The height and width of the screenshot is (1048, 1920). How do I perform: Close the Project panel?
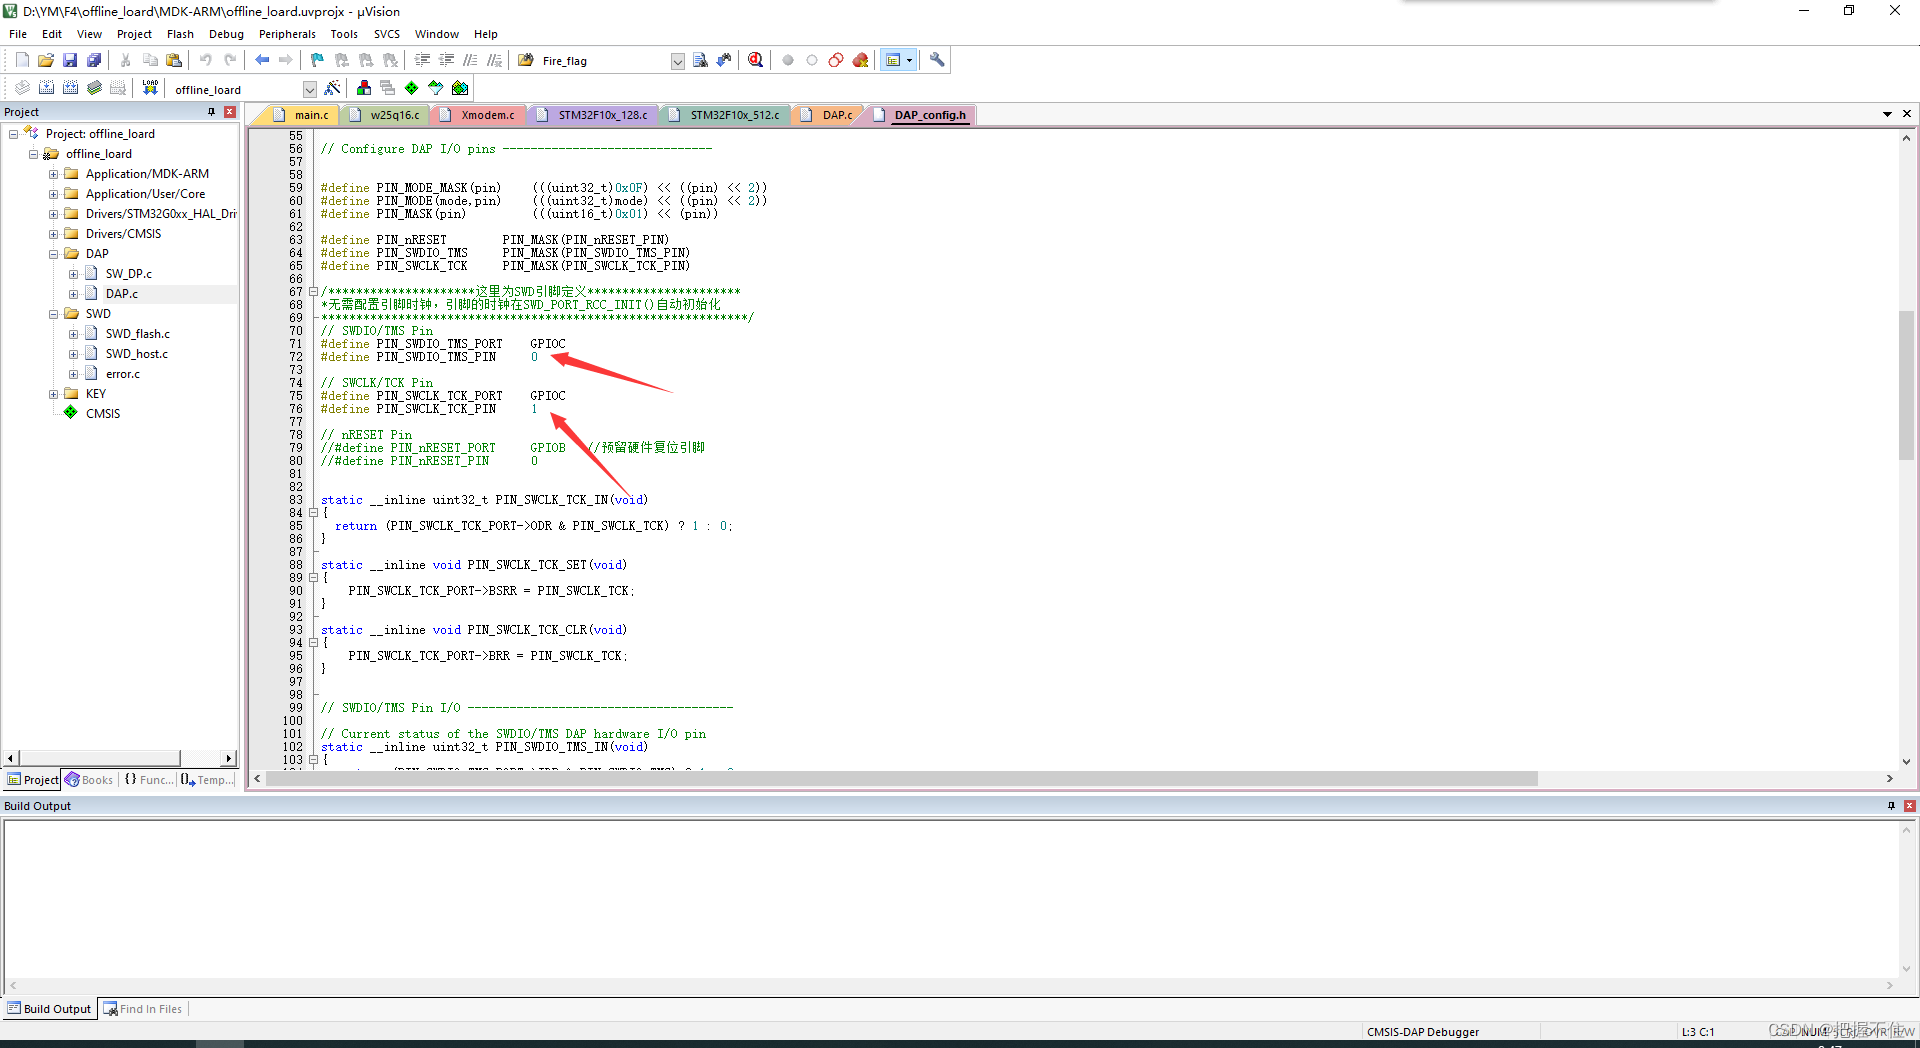[230, 112]
